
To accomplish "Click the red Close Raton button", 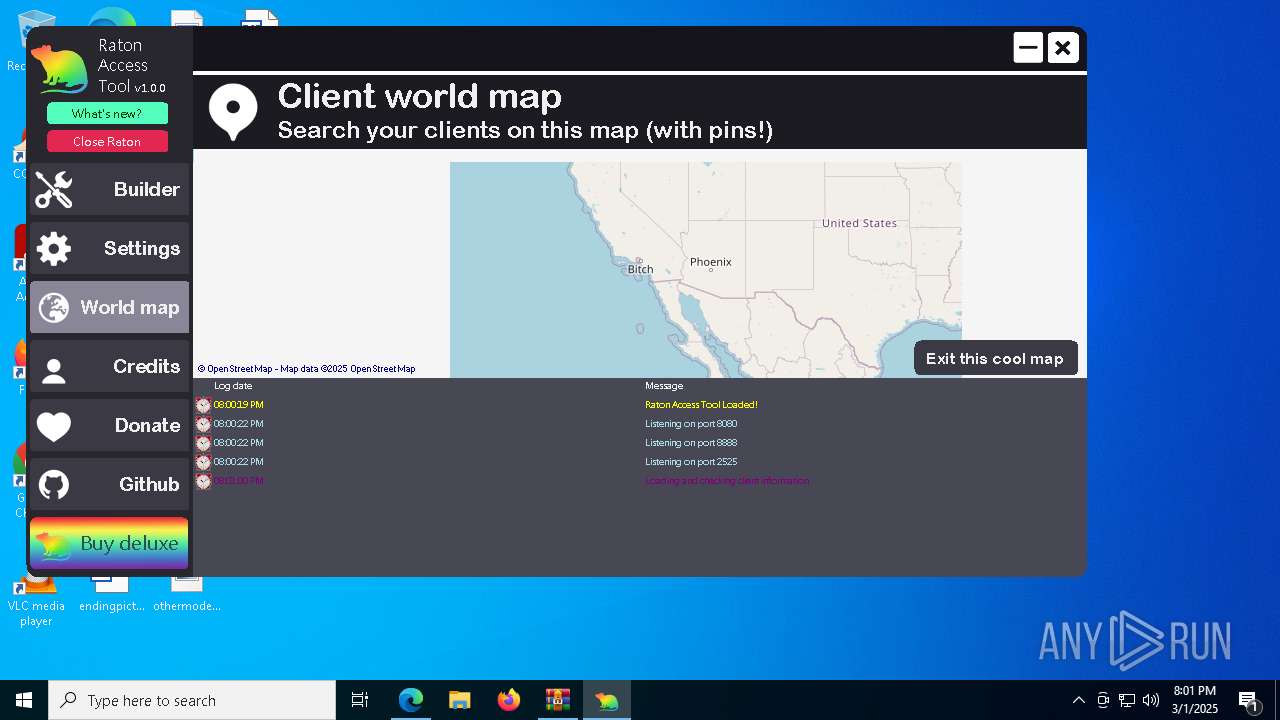I will (x=107, y=141).
